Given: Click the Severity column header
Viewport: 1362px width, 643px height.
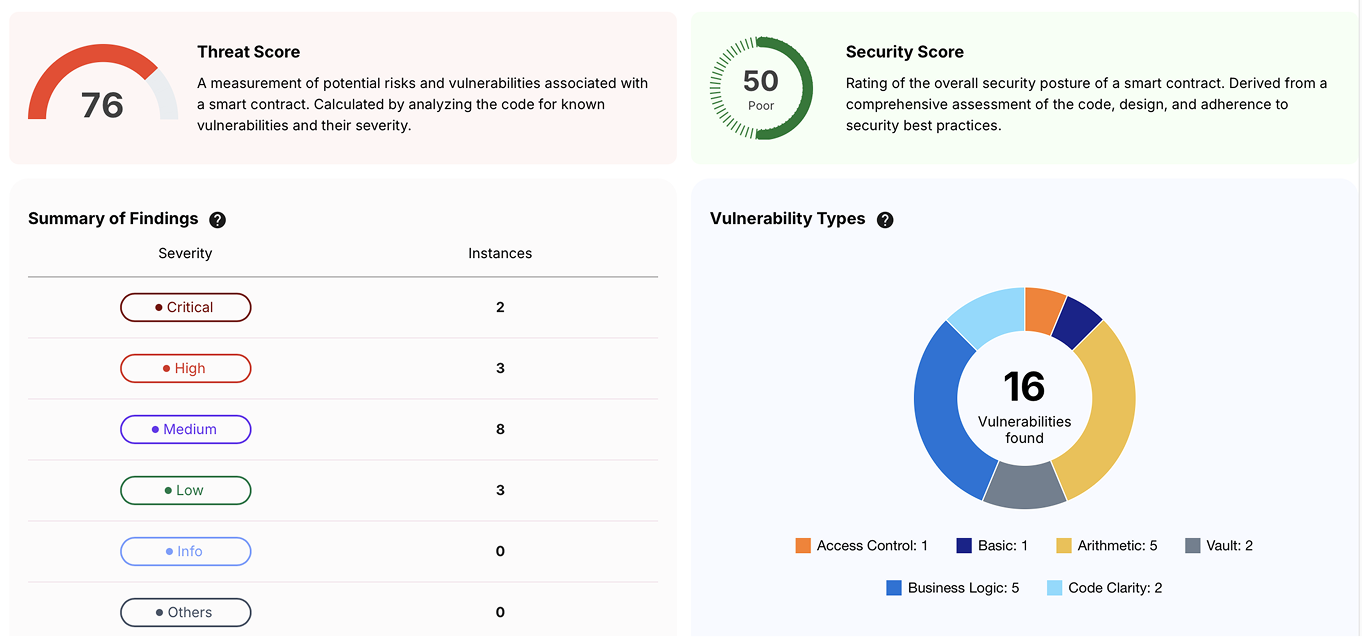Looking at the screenshot, I should point(185,253).
